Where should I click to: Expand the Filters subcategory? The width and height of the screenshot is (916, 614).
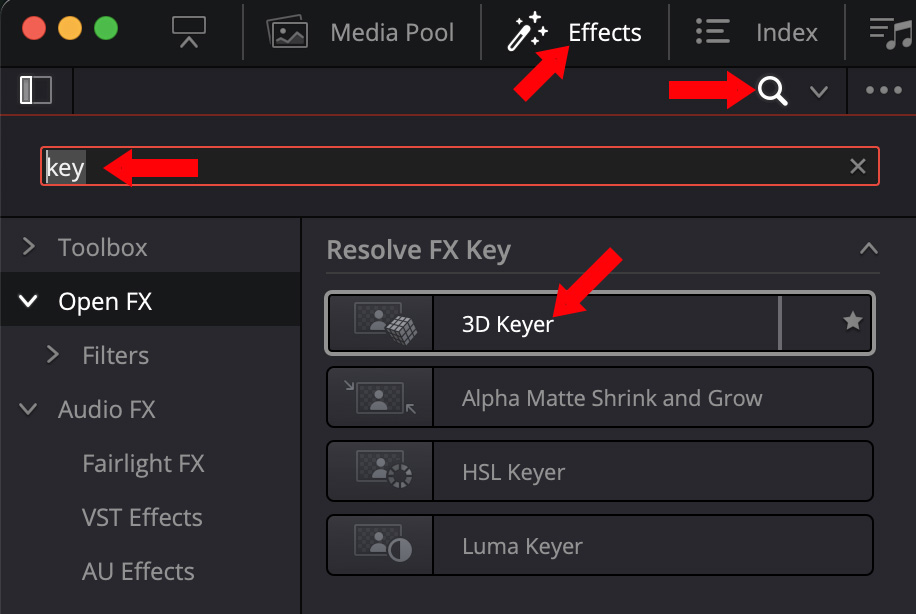click(x=53, y=355)
